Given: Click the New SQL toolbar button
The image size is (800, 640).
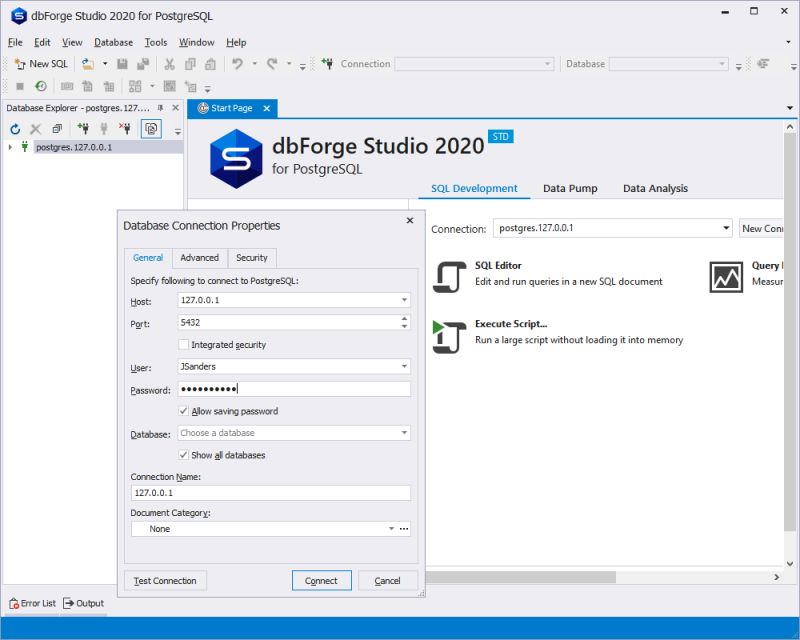Looking at the screenshot, I should [x=41, y=64].
